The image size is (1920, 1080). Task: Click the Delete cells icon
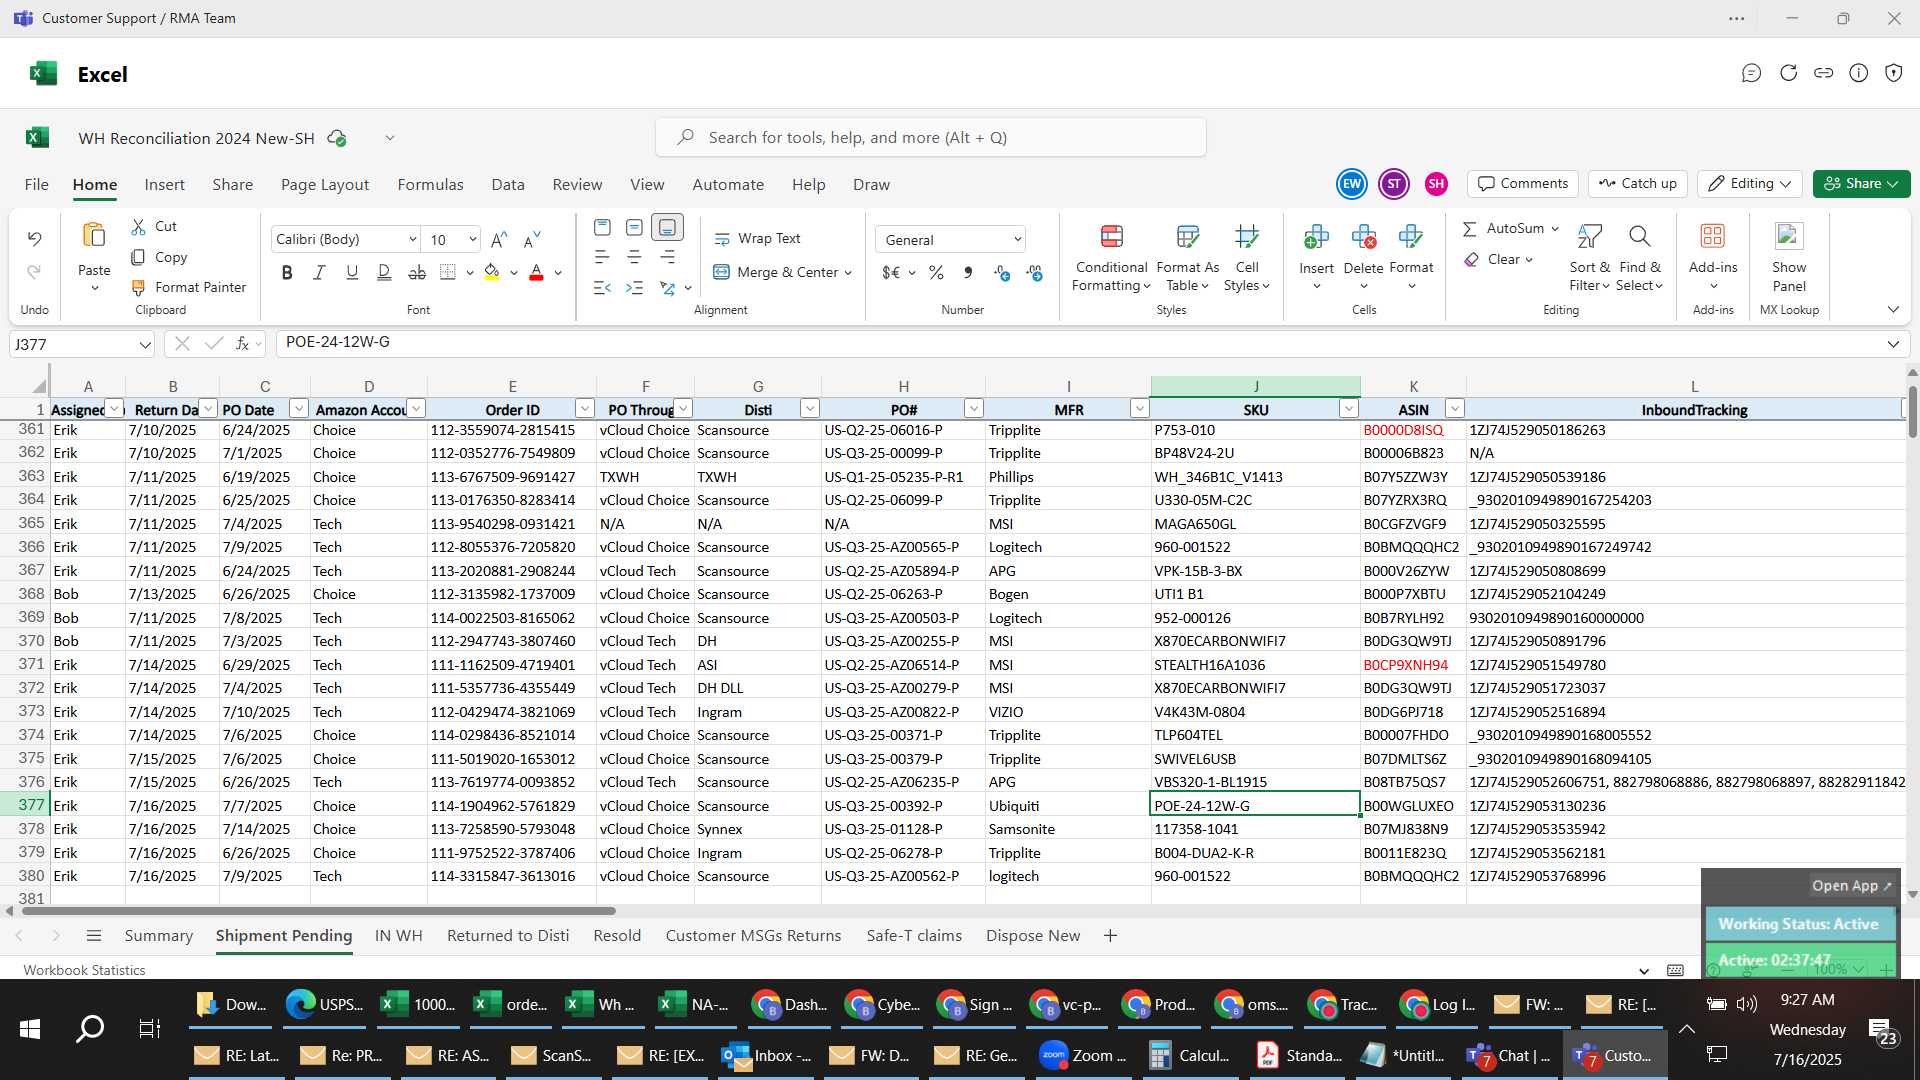[x=1363, y=236]
